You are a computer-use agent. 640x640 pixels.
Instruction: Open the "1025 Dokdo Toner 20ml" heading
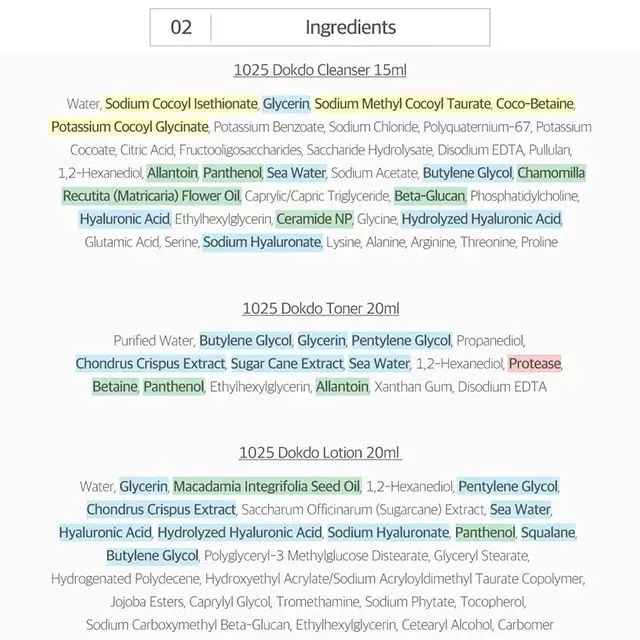[320, 308]
